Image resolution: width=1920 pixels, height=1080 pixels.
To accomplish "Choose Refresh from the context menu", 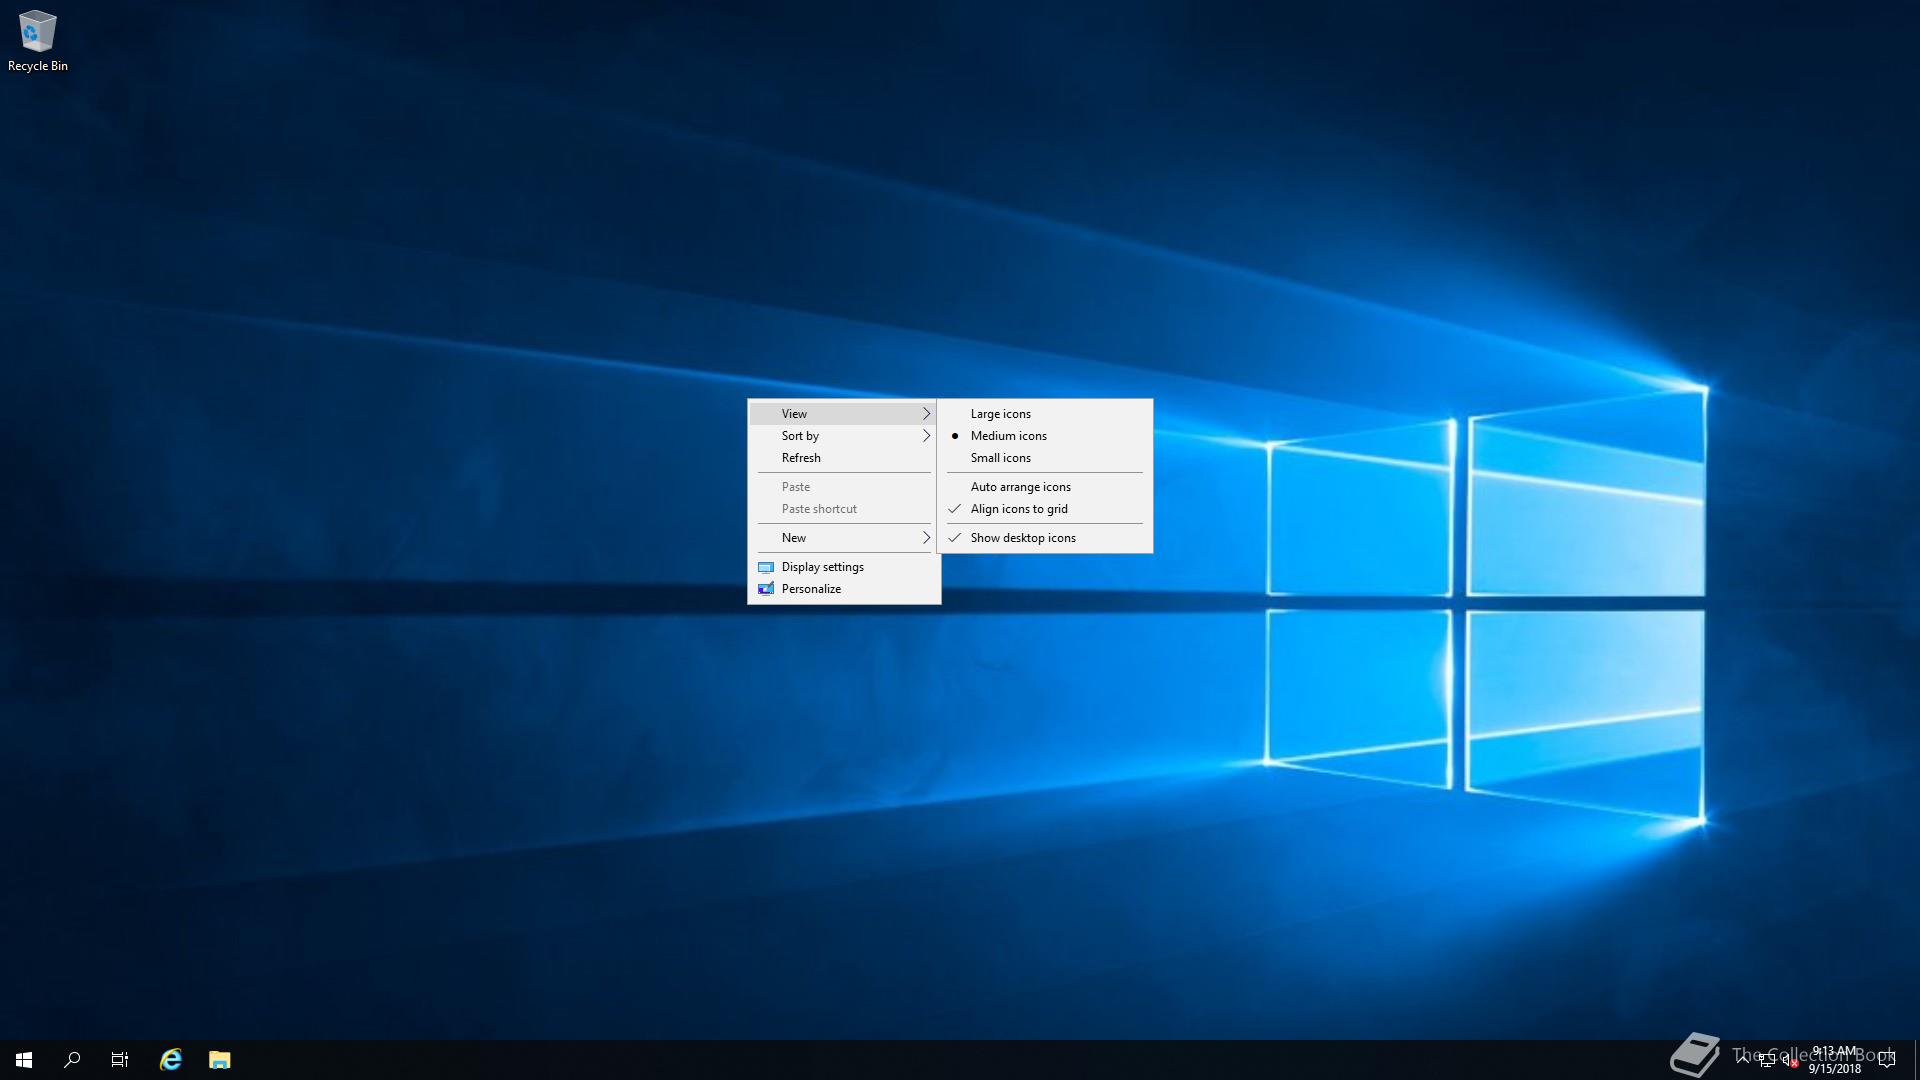I will click(843, 458).
